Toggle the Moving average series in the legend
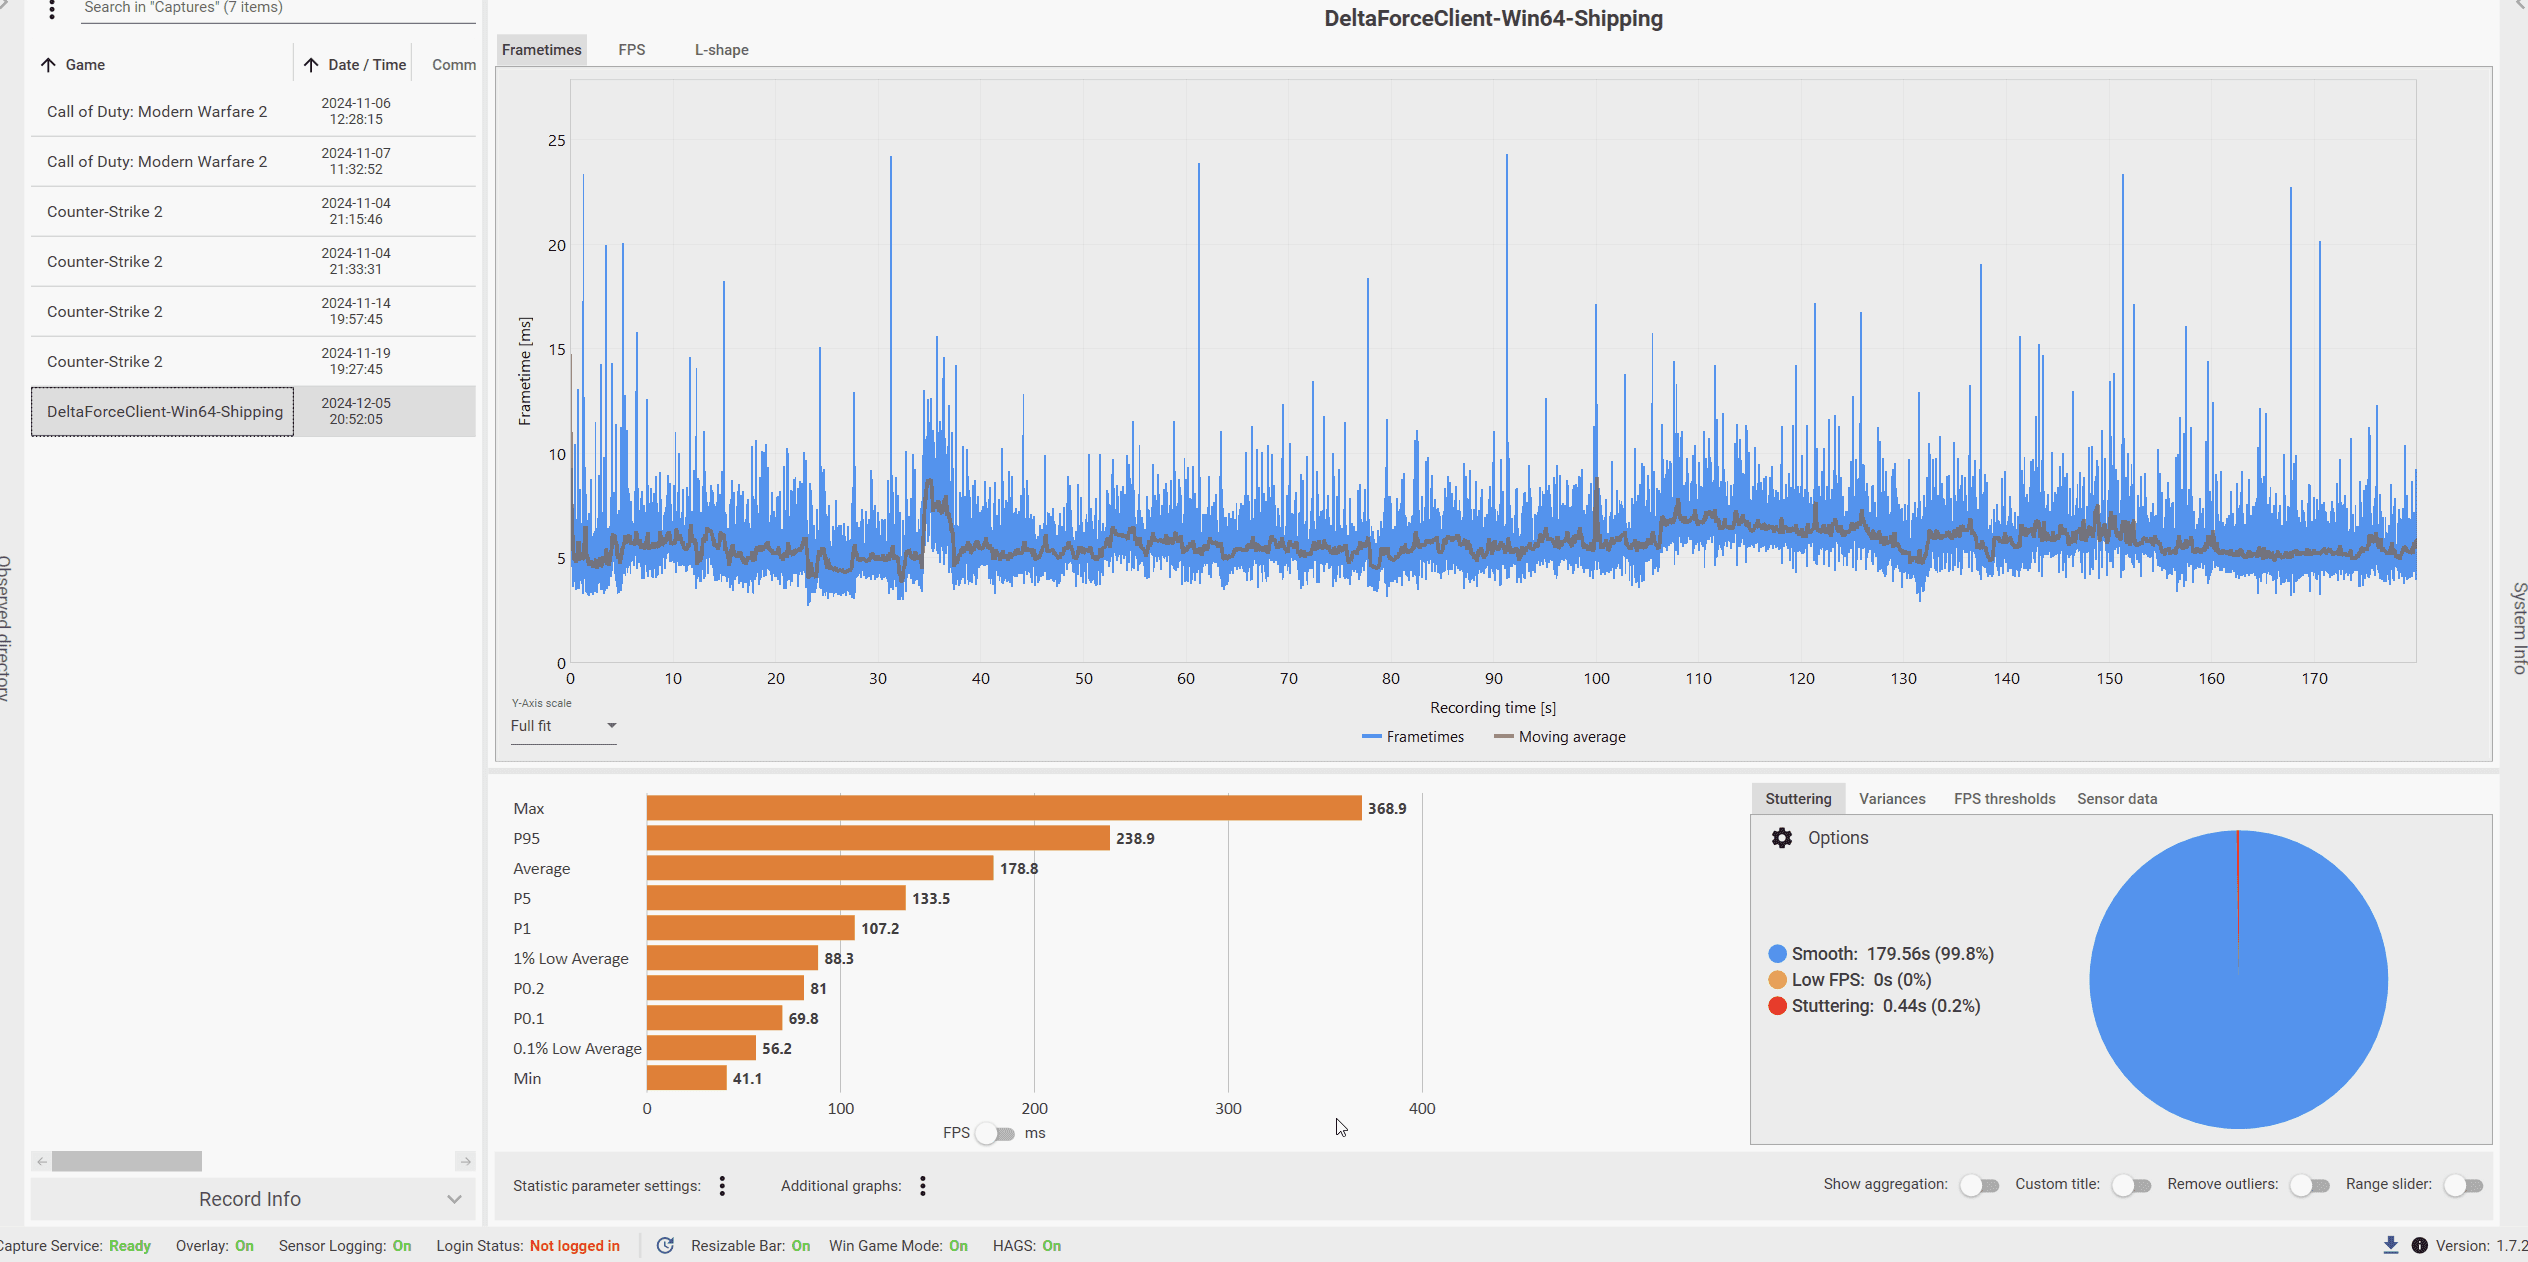Viewport: 2528px width, 1262px height. click(1559, 737)
